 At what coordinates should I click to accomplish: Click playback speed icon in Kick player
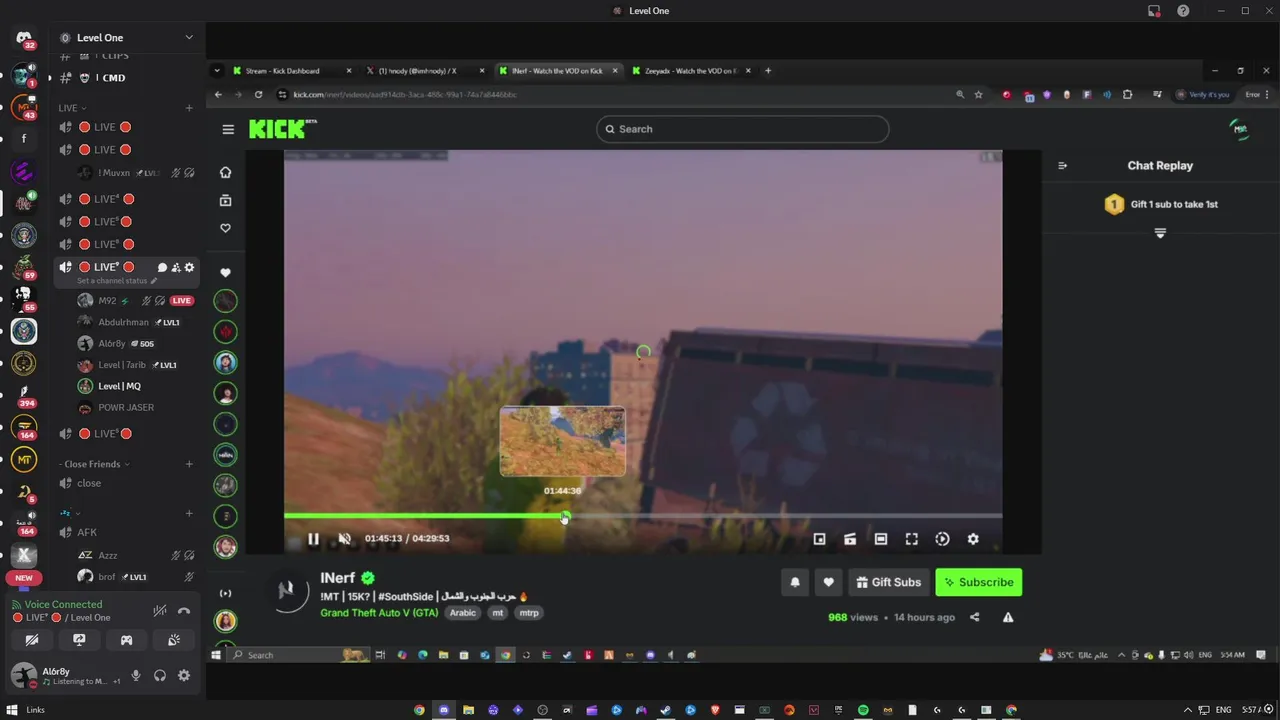tap(942, 539)
